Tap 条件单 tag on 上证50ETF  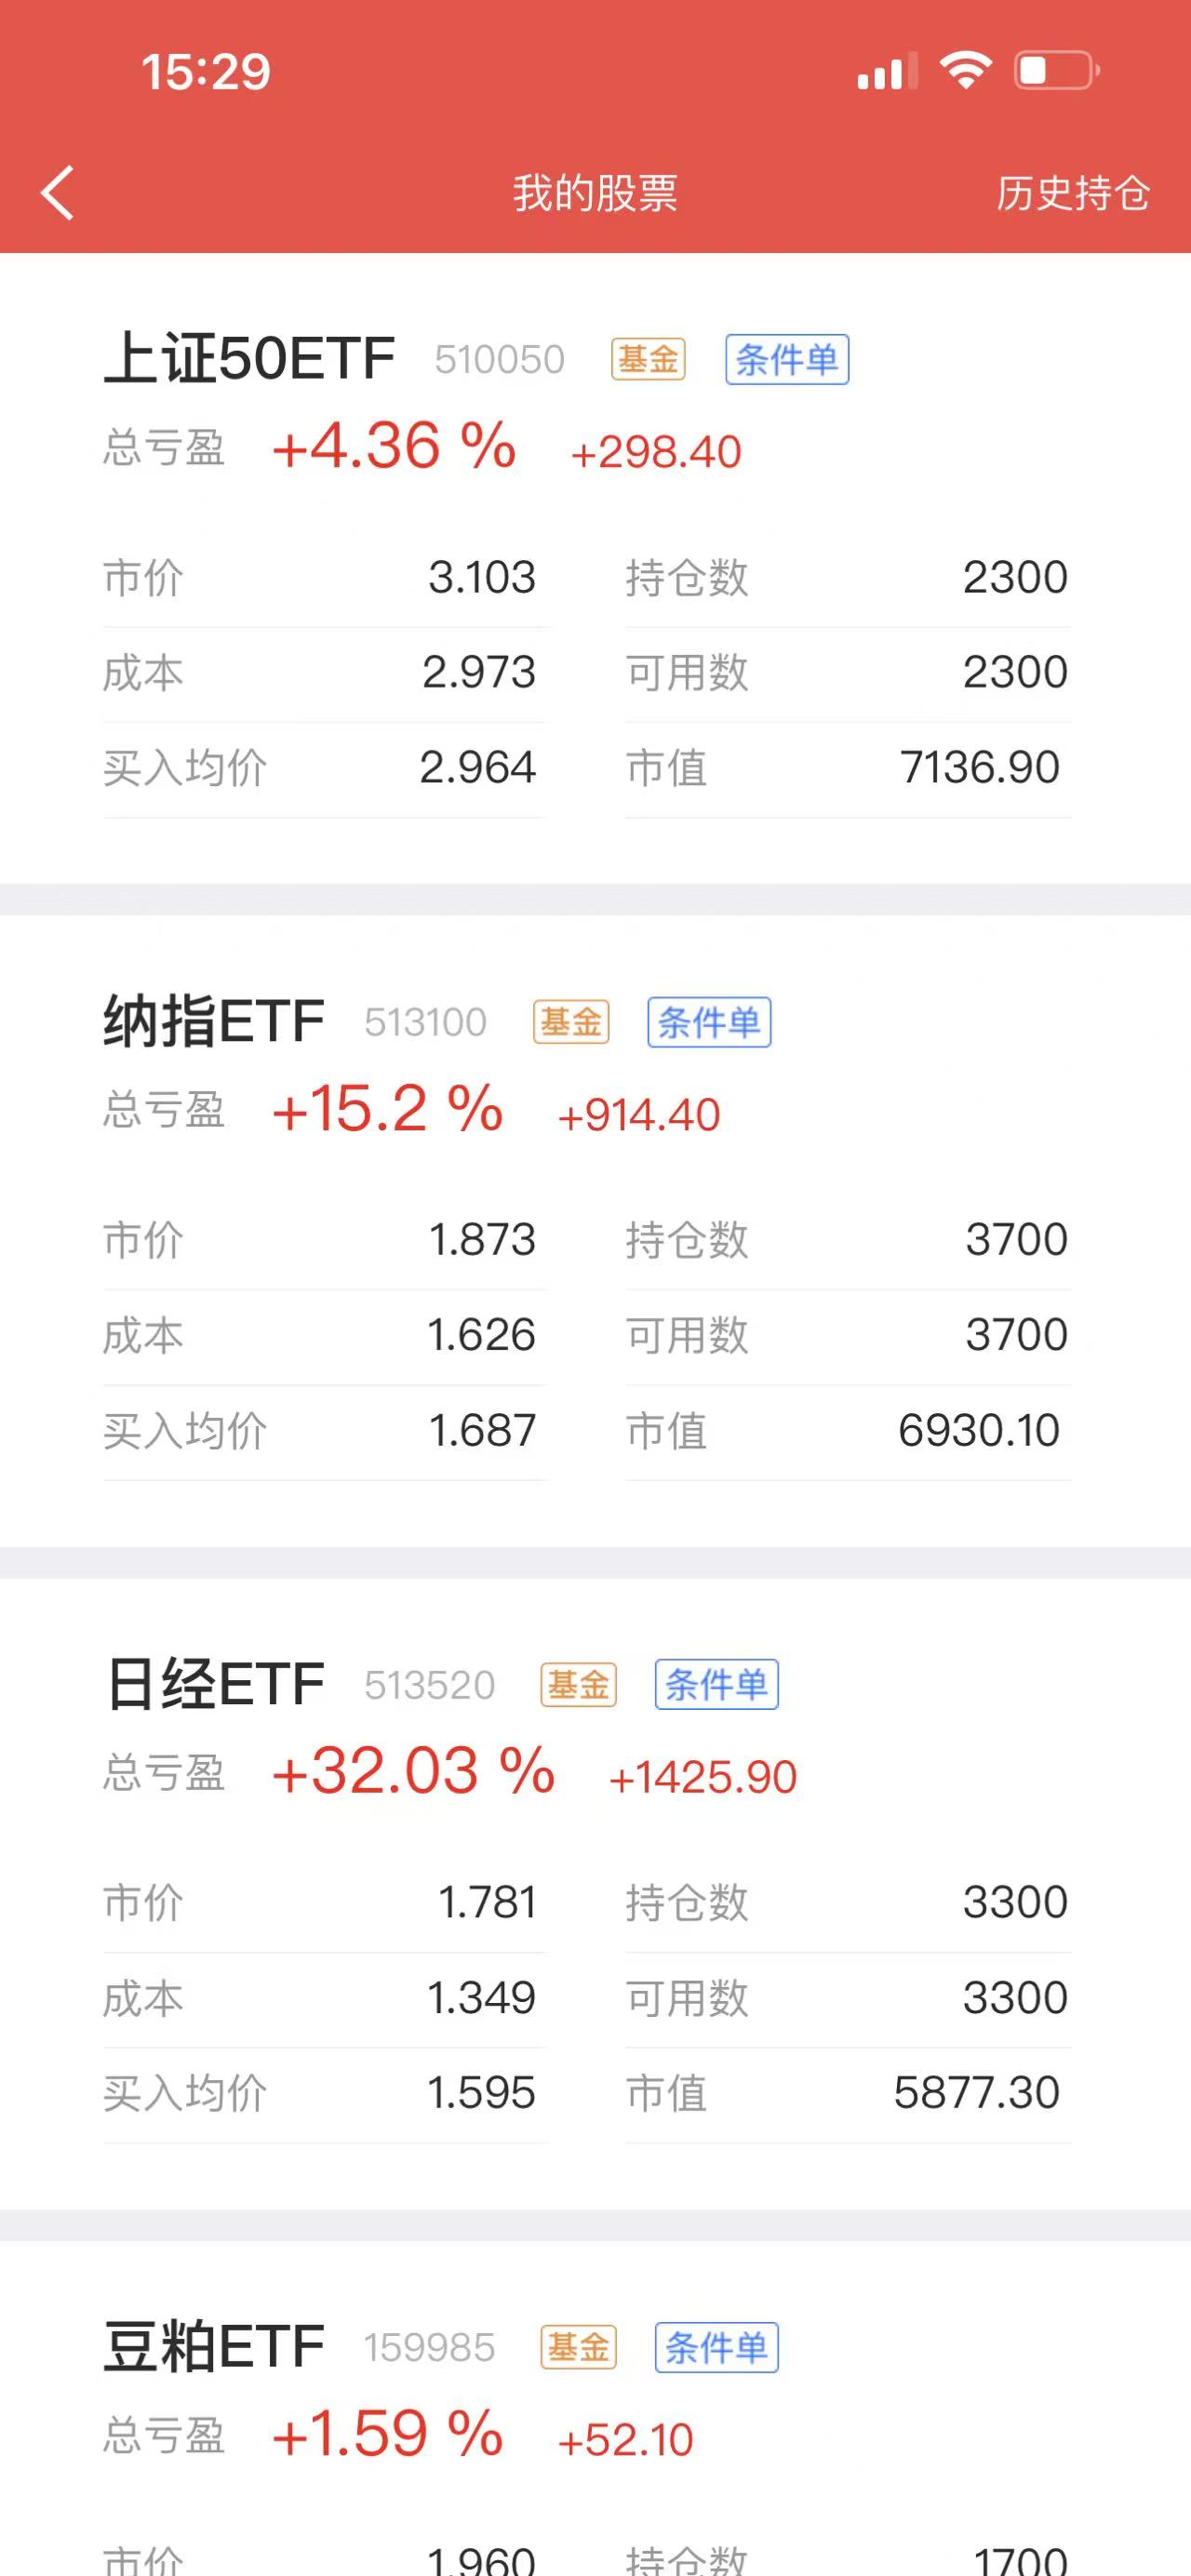pos(786,360)
